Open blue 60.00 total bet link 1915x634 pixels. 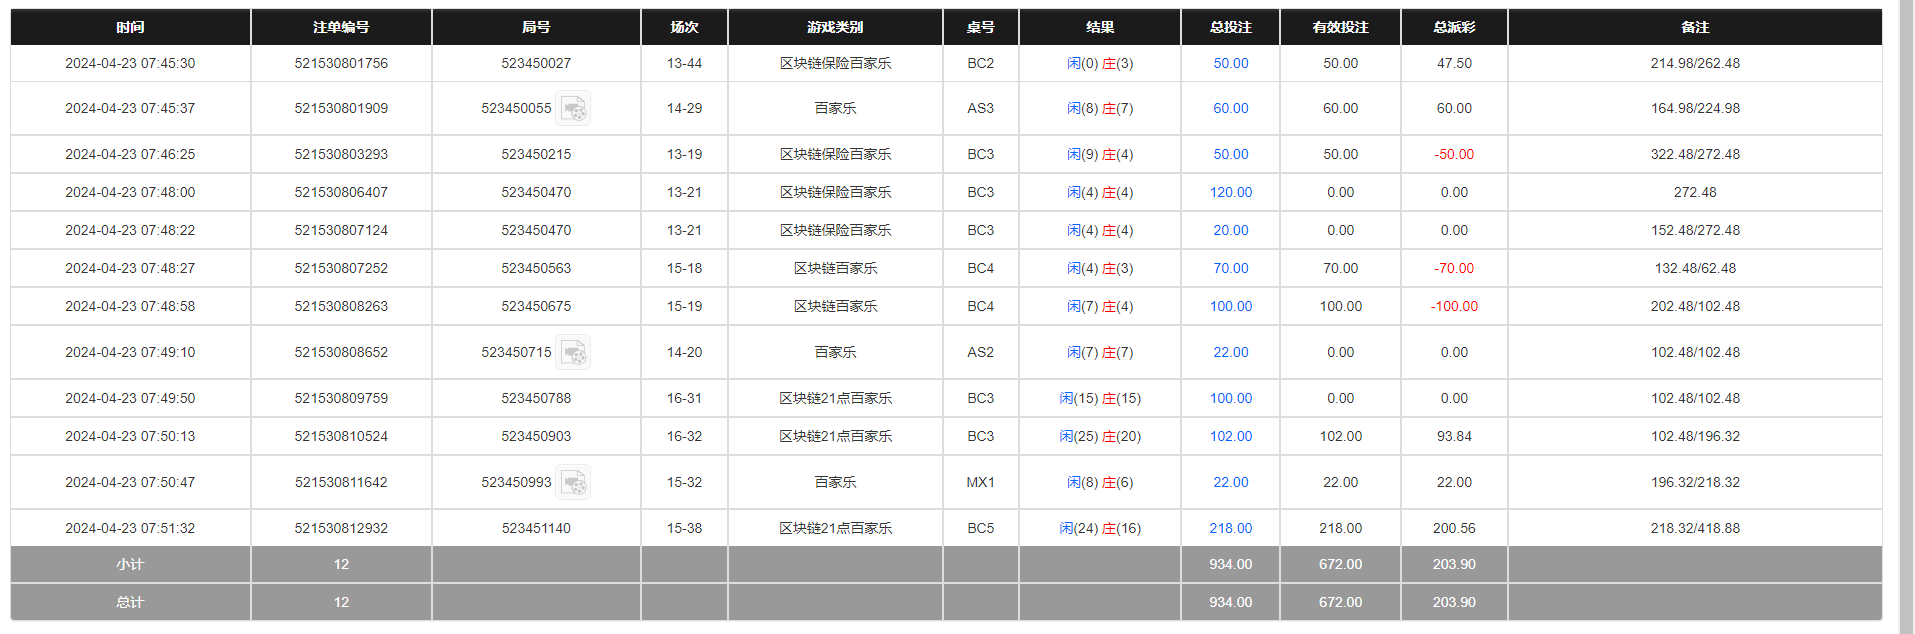(1230, 108)
